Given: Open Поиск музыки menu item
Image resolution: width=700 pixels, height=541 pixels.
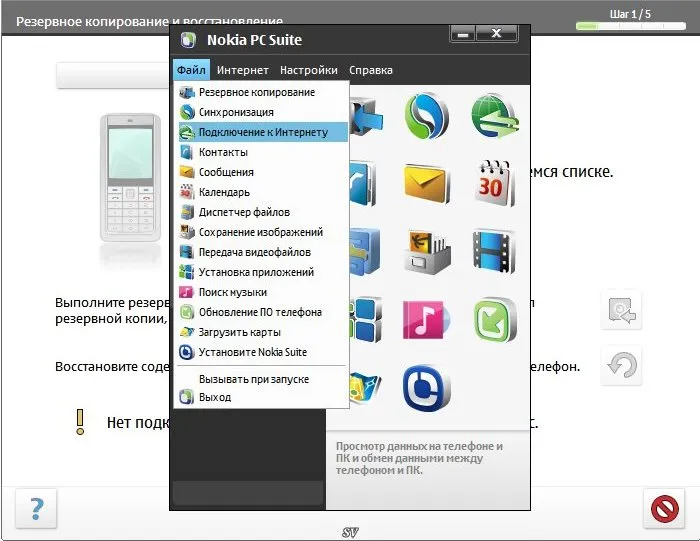Looking at the screenshot, I should (x=263, y=292).
